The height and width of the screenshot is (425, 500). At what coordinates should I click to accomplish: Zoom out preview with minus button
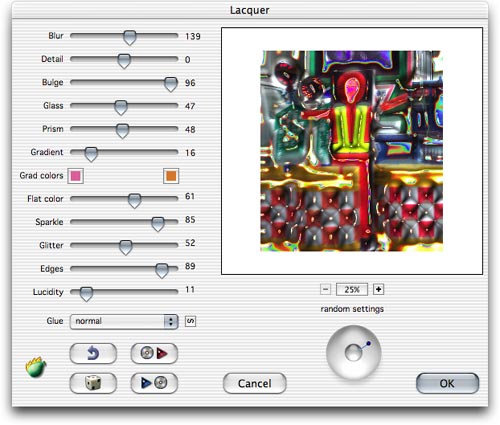click(x=325, y=289)
